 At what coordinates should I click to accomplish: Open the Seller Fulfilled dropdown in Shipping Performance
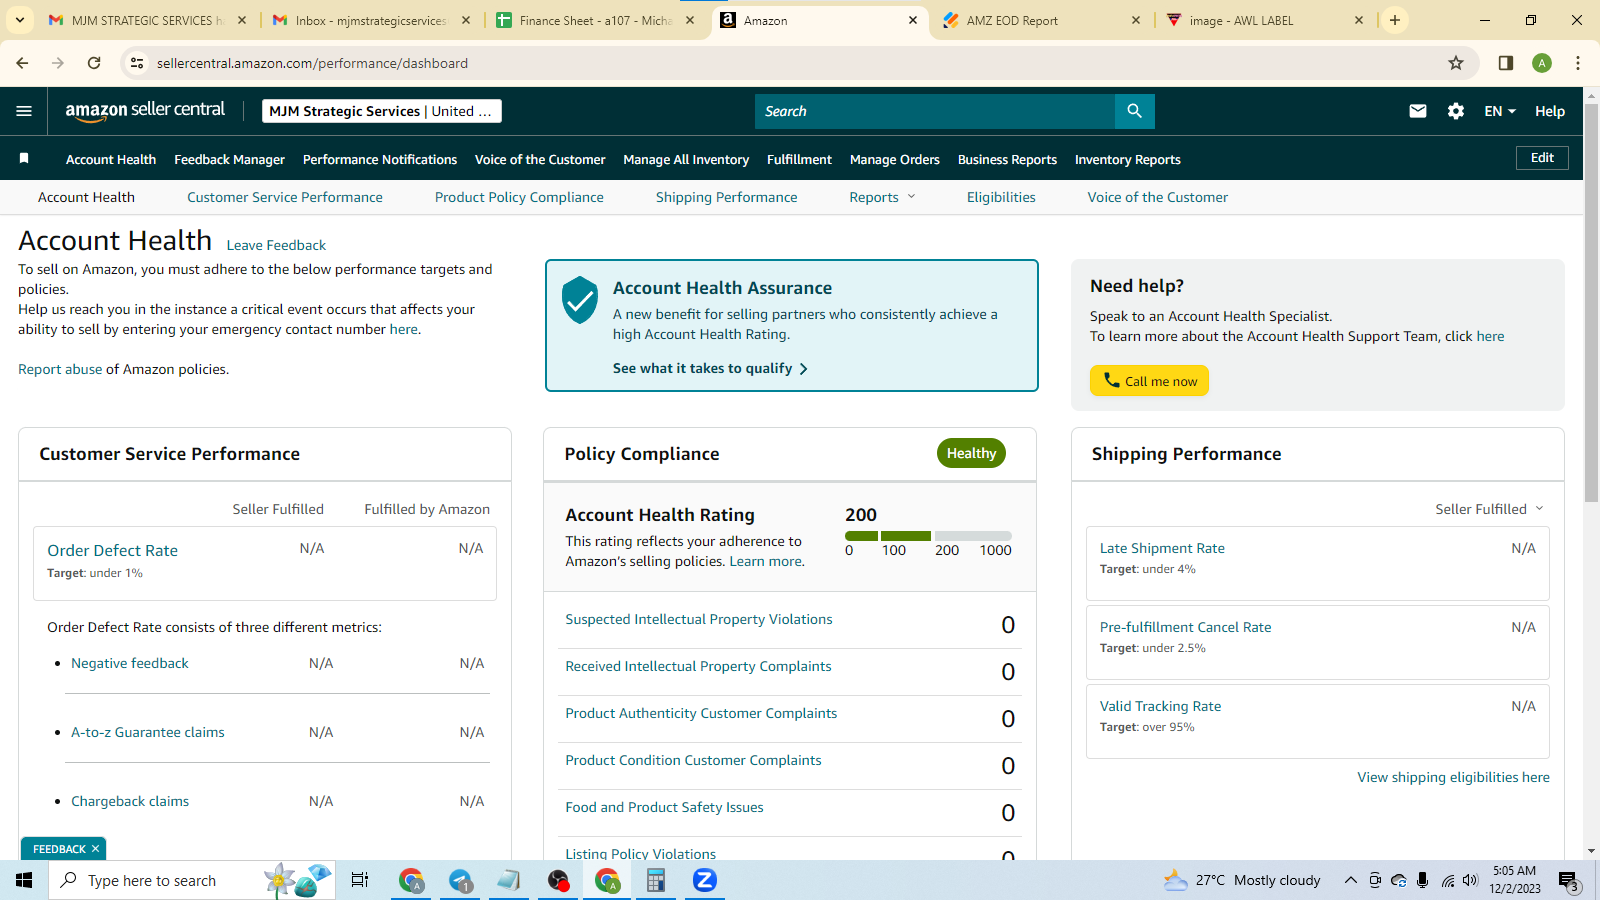pyautogui.click(x=1489, y=509)
